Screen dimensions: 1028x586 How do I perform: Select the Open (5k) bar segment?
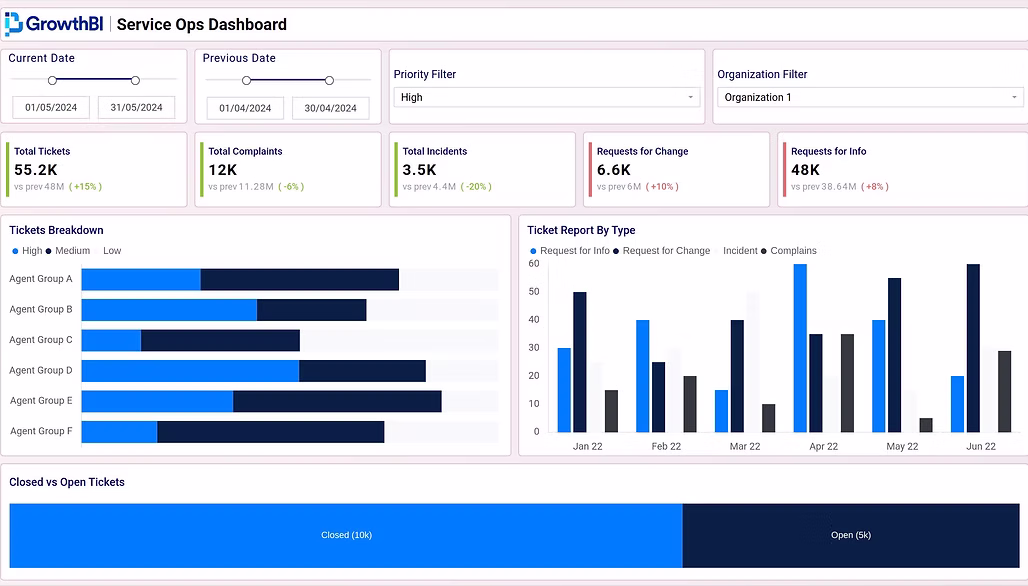tap(851, 536)
